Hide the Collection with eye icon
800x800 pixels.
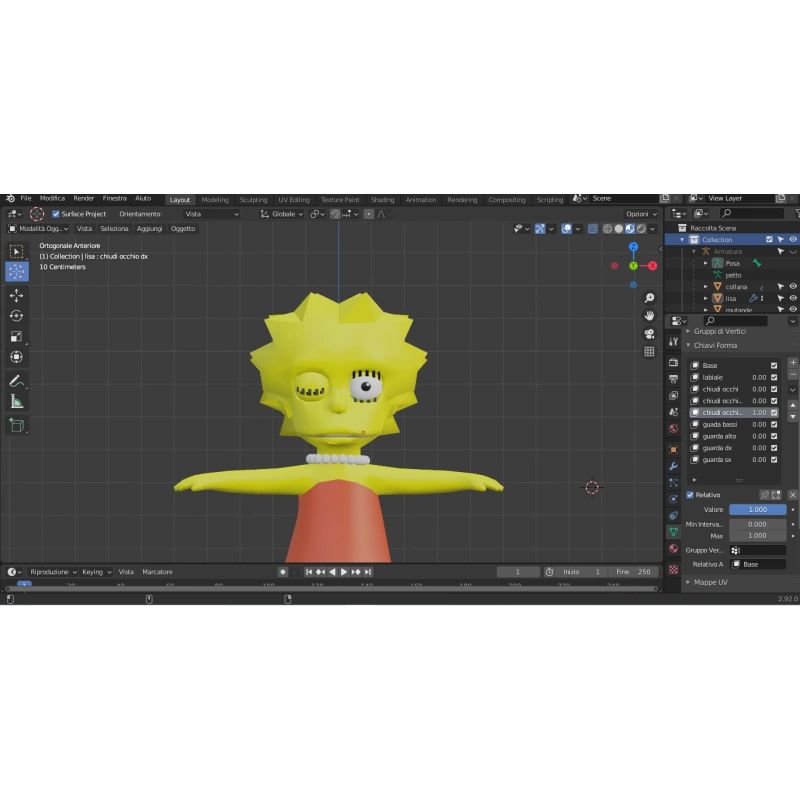793,239
